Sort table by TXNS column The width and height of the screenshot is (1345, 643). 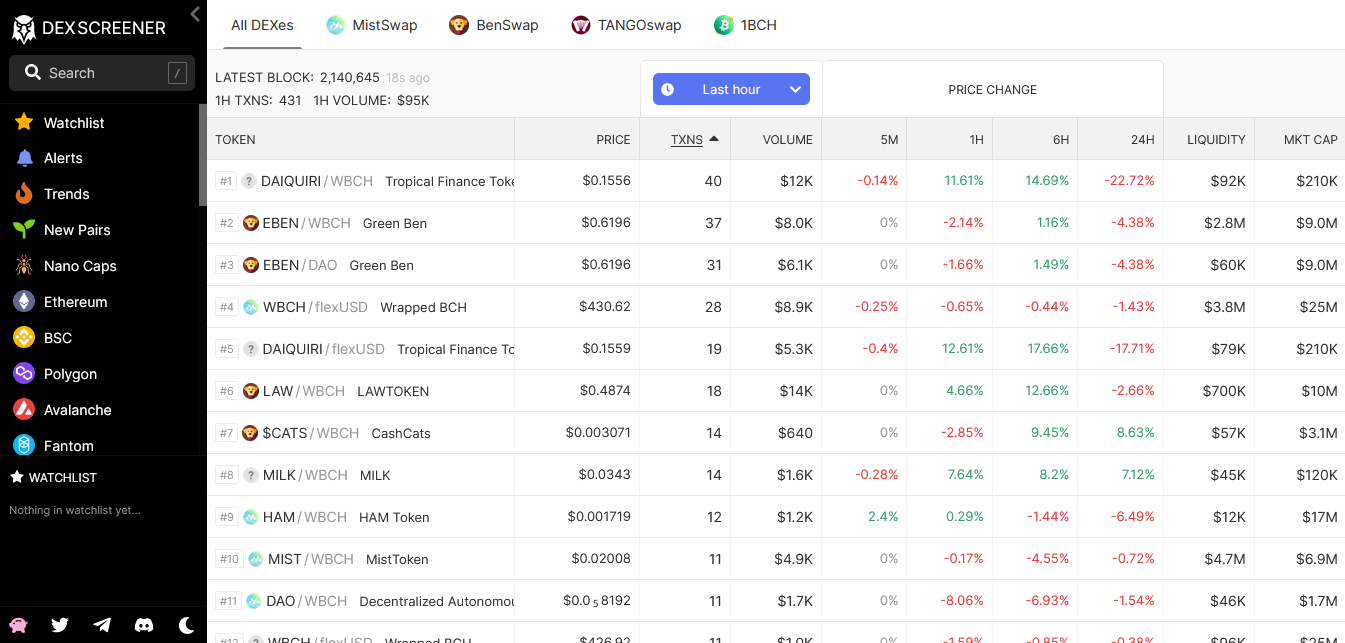pos(687,139)
